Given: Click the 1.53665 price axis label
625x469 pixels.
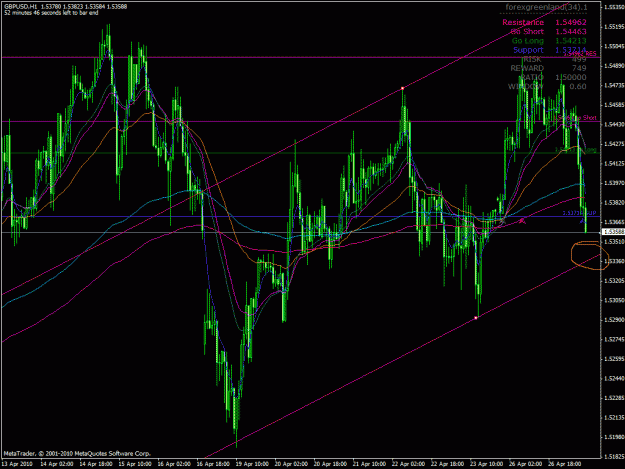Looking at the screenshot, I should (614, 222).
